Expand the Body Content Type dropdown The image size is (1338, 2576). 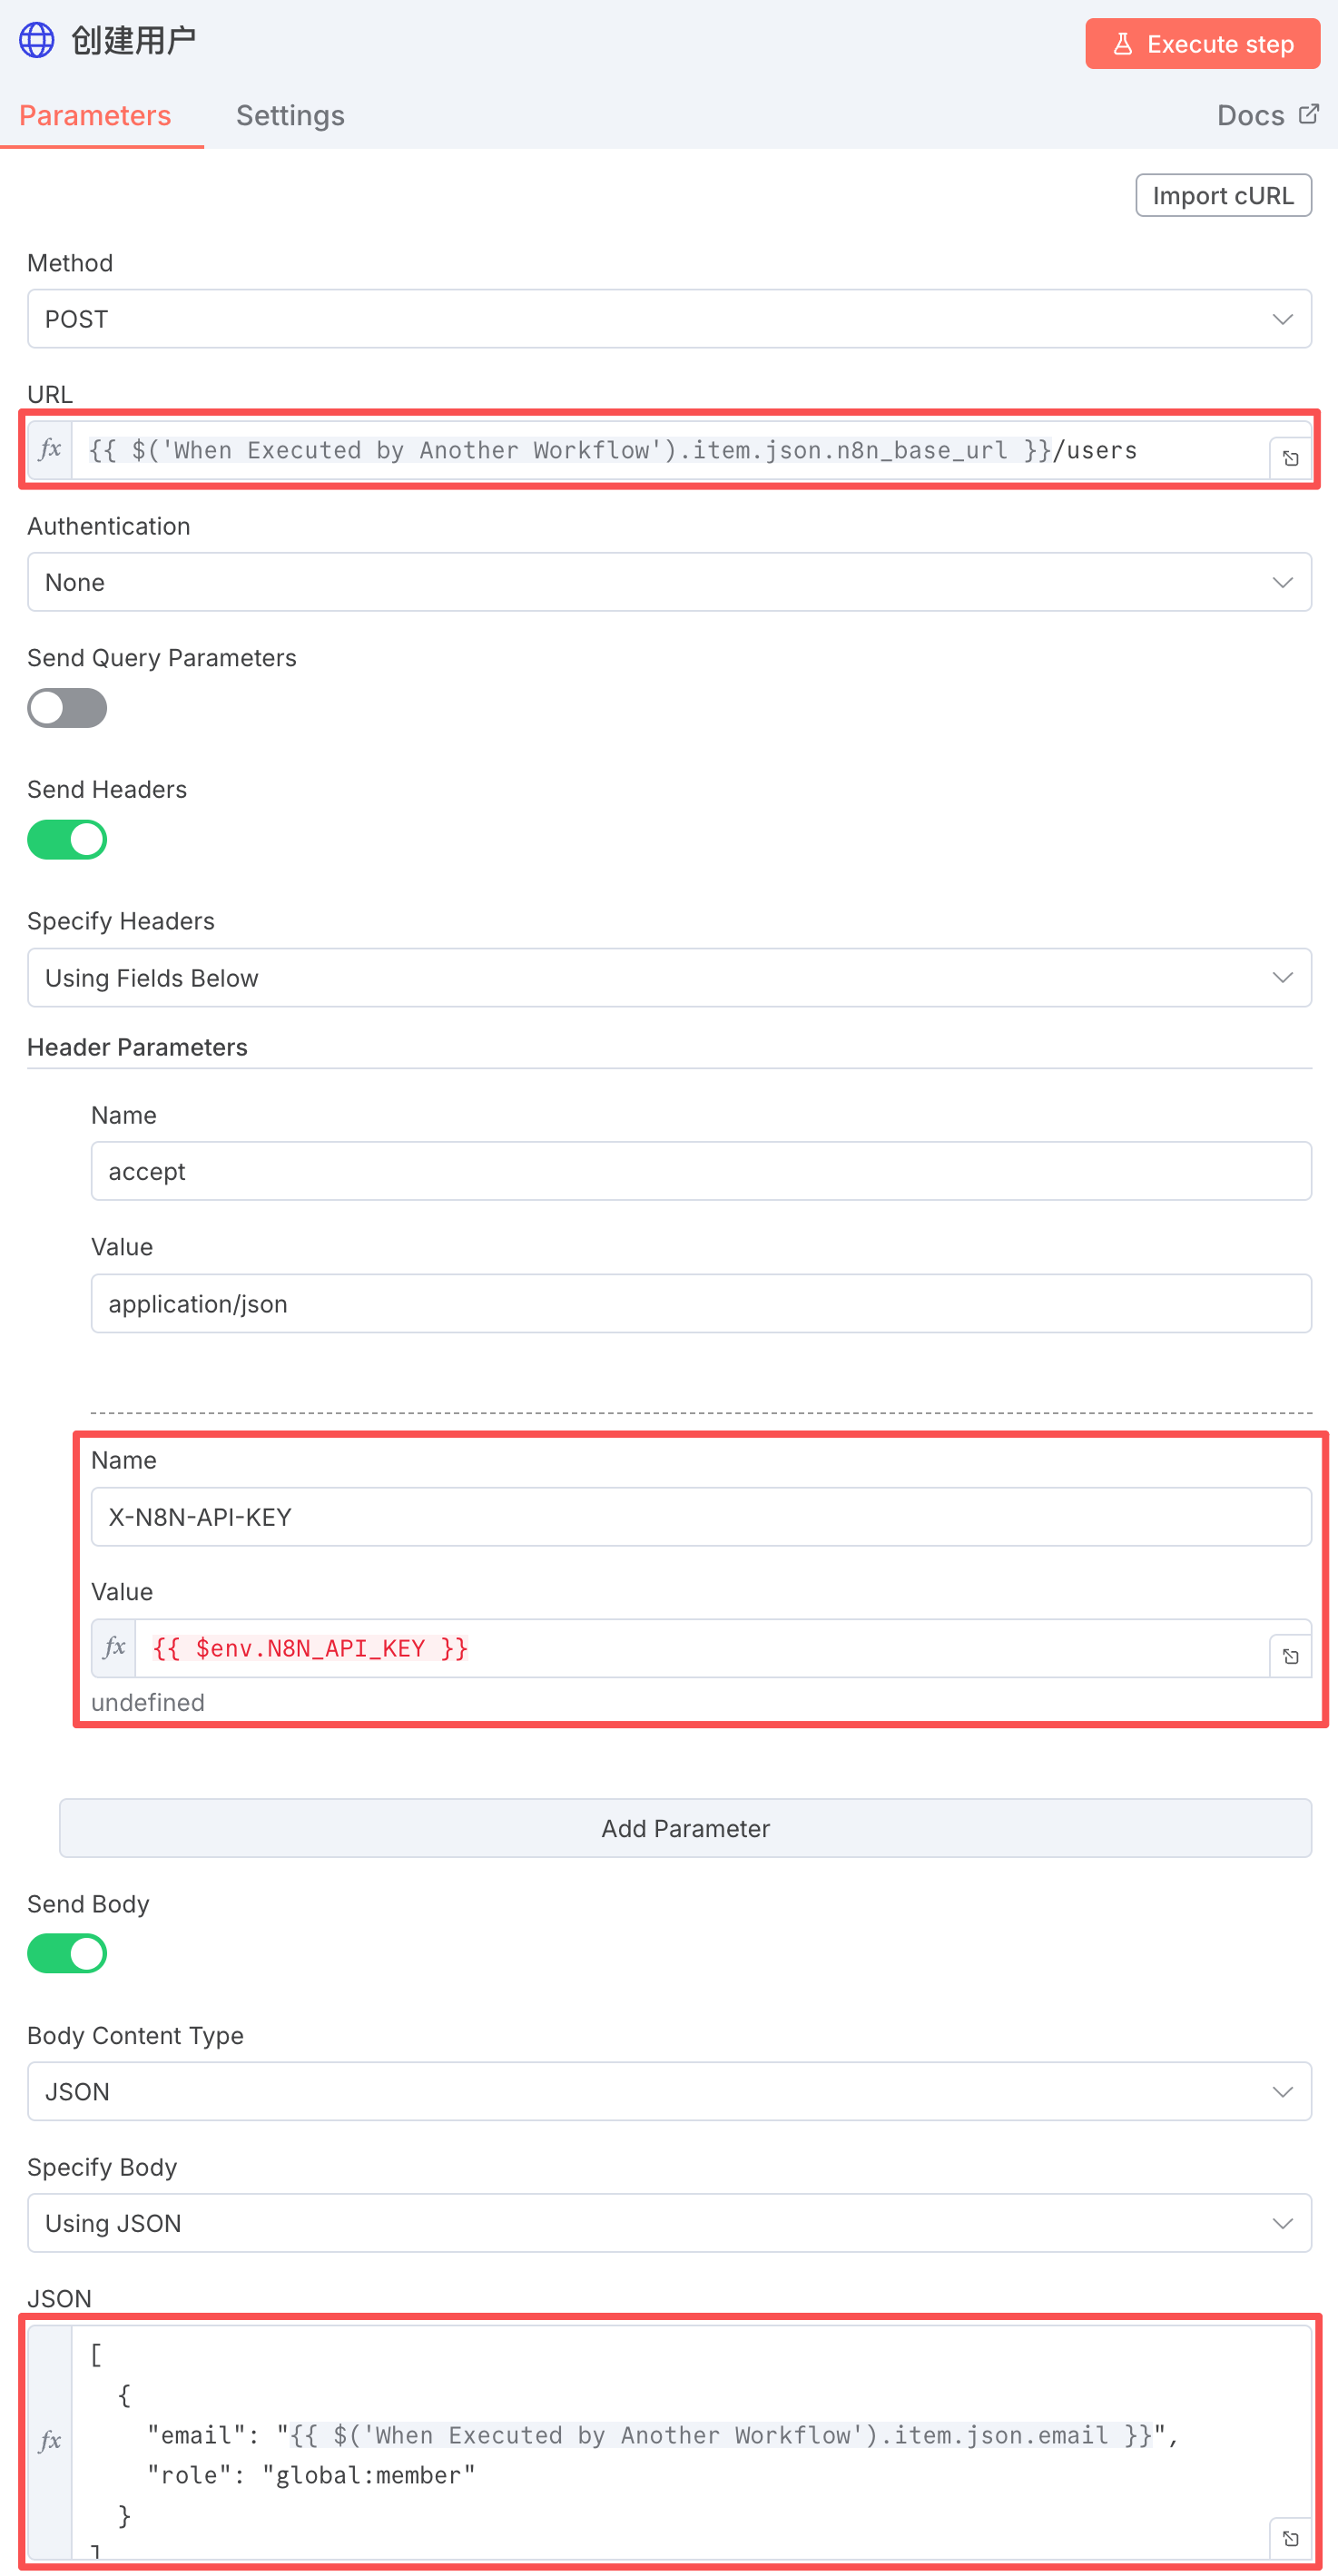(x=669, y=2091)
